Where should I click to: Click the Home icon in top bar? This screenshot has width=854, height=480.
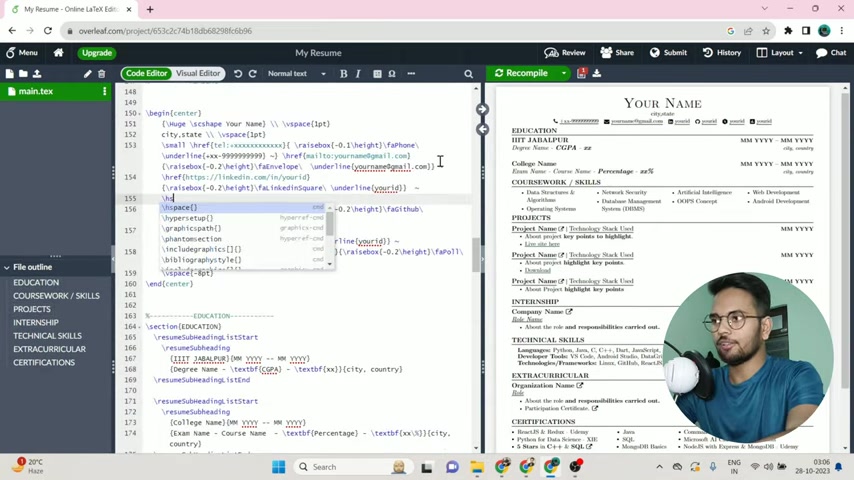point(58,53)
